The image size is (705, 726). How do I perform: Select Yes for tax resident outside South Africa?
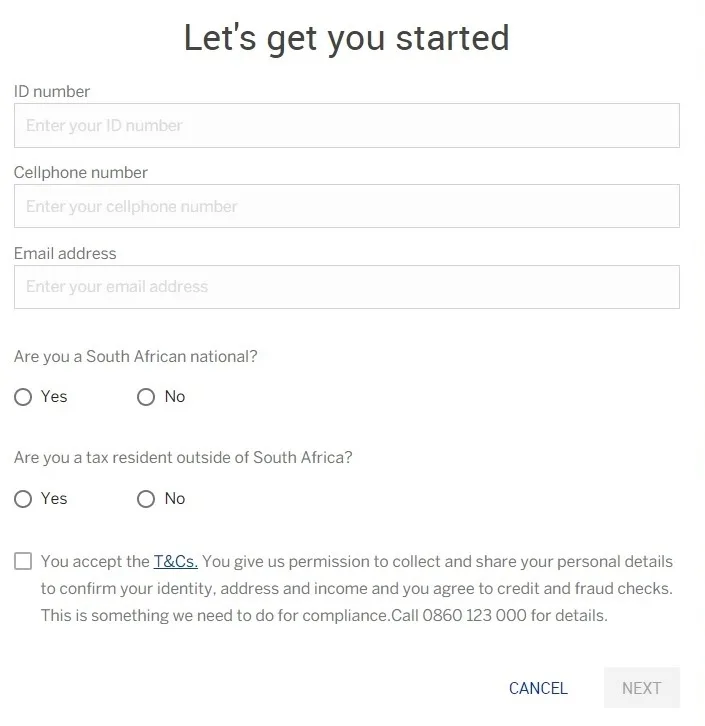[23, 499]
